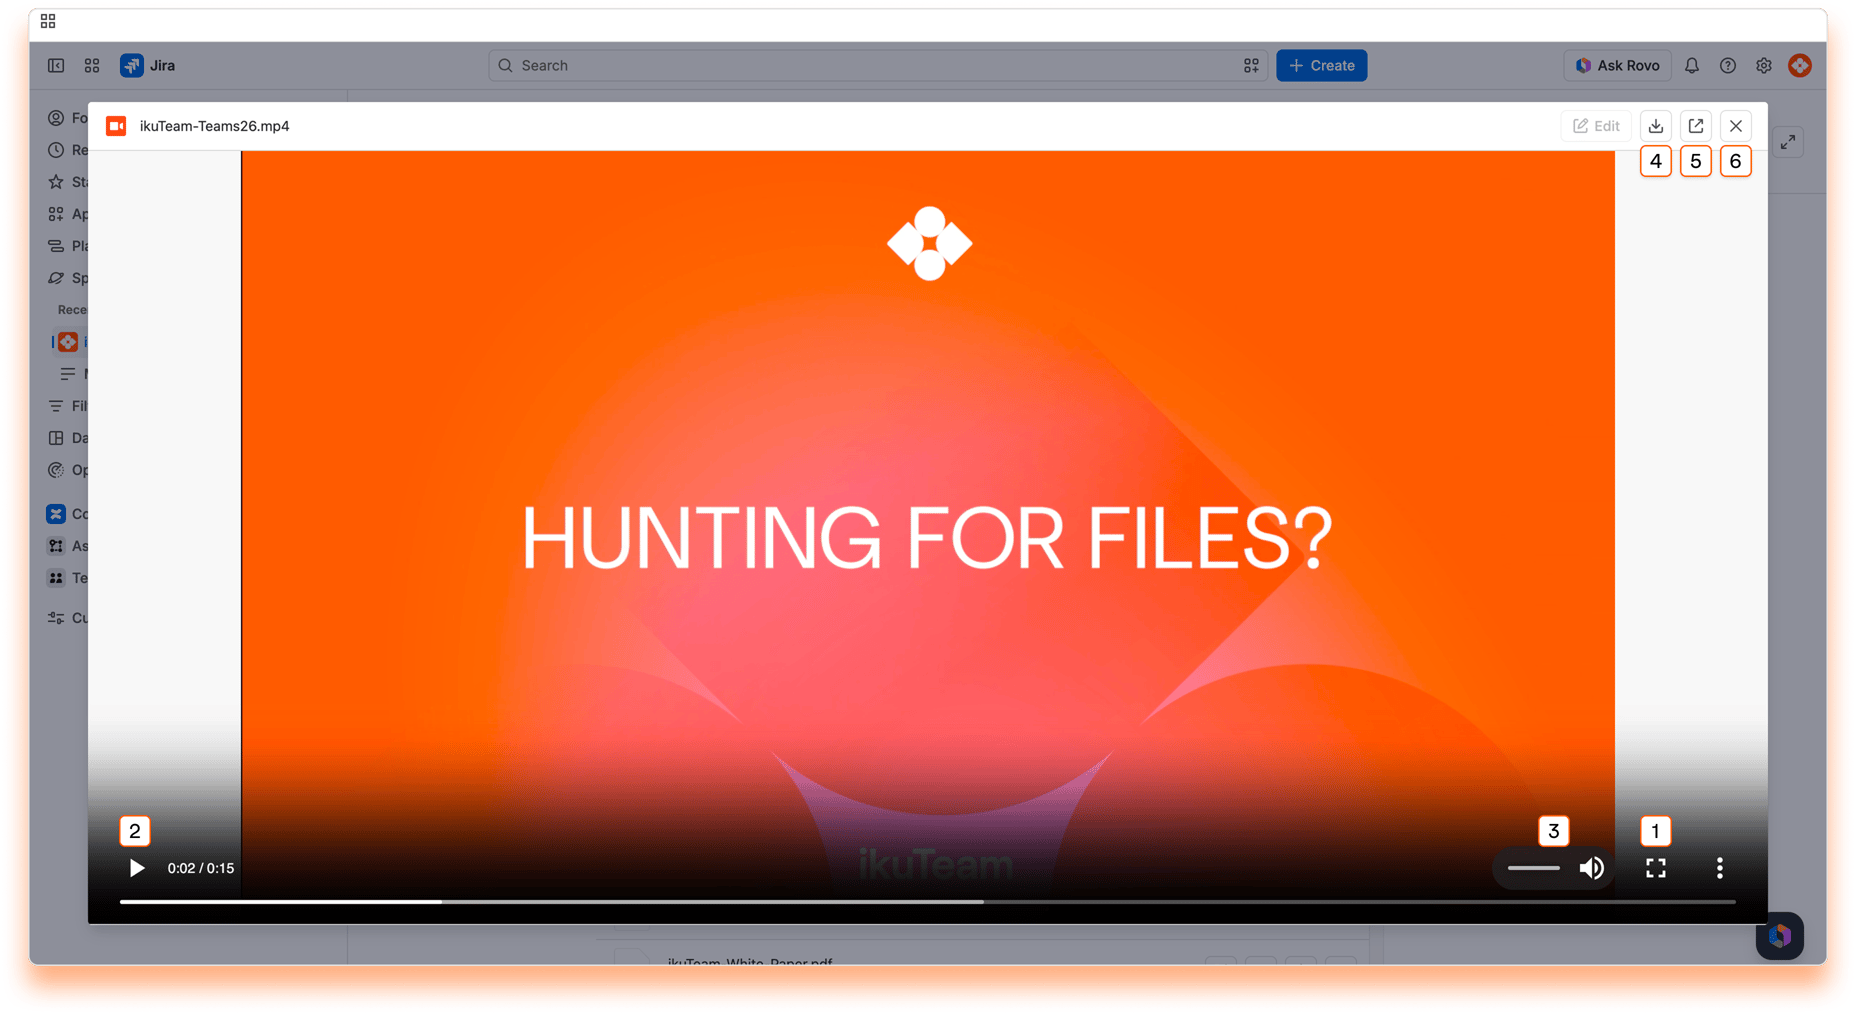Adjust the video volume slider
Viewport: 1856px width, 1014px height.
1534,868
